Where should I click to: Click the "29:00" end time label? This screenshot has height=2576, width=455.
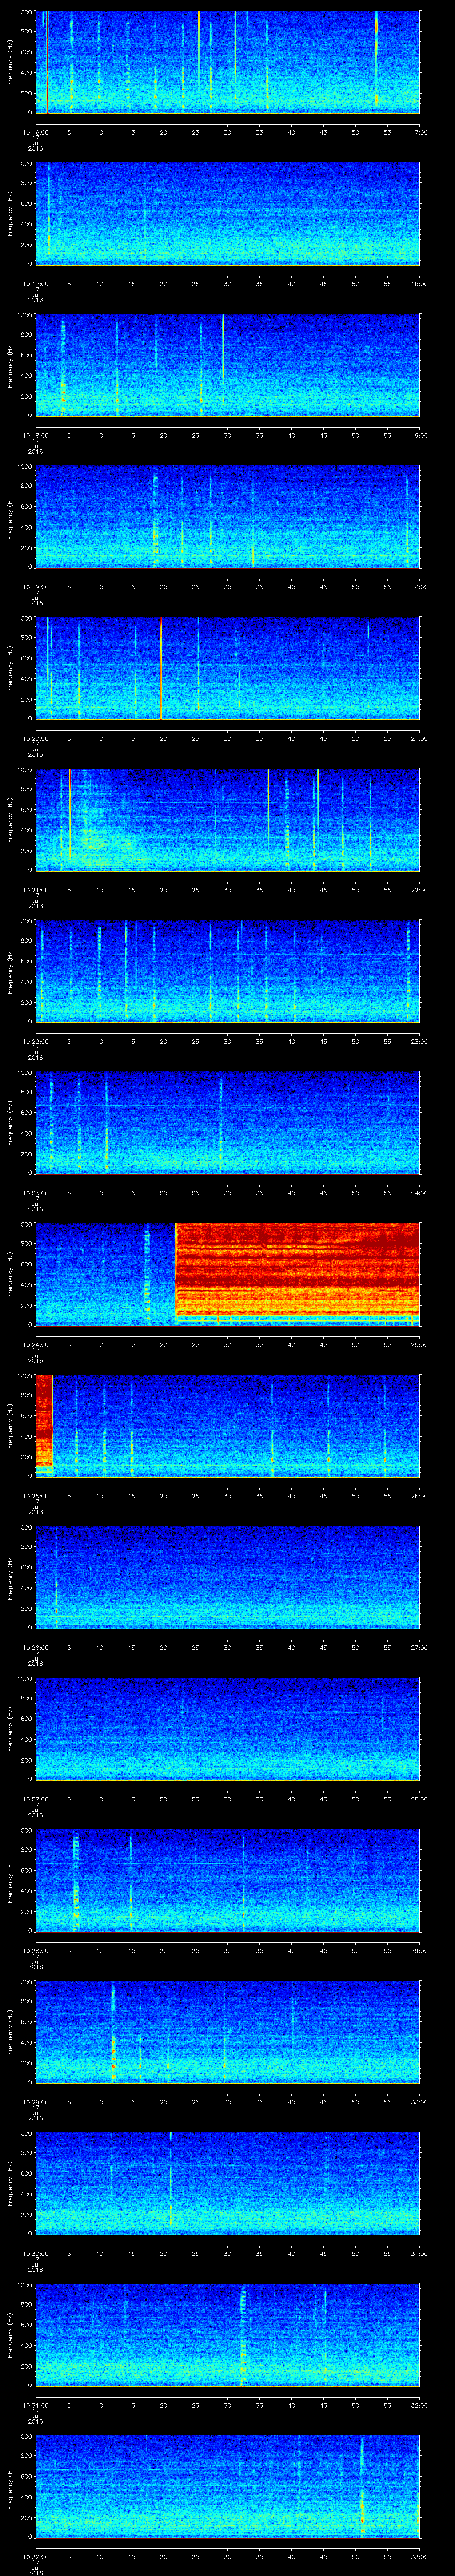419,1950
